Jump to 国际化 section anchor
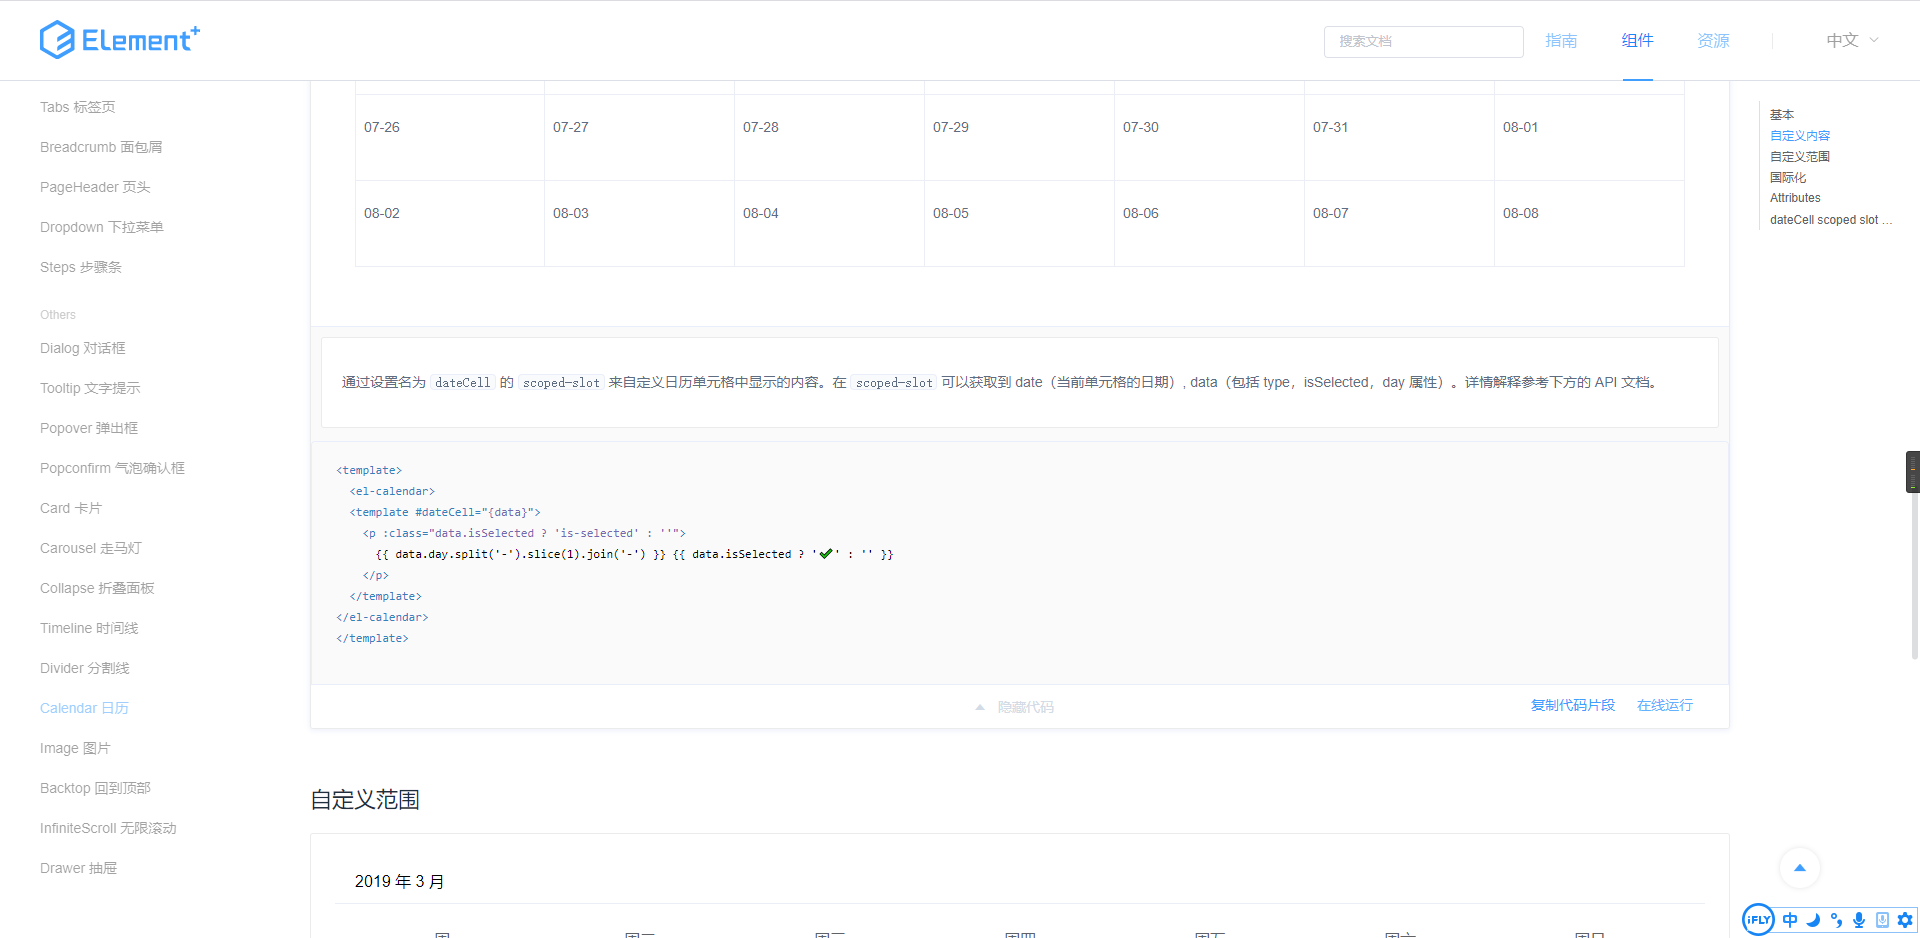Viewport: 1920px width, 938px height. [x=1788, y=178]
